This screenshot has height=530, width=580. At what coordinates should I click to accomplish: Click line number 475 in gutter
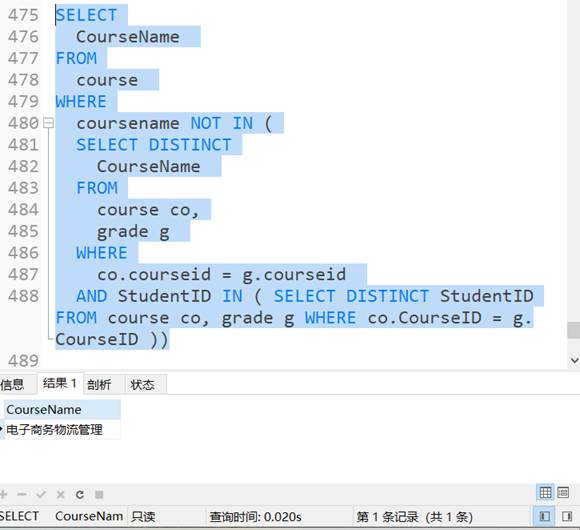point(23,15)
